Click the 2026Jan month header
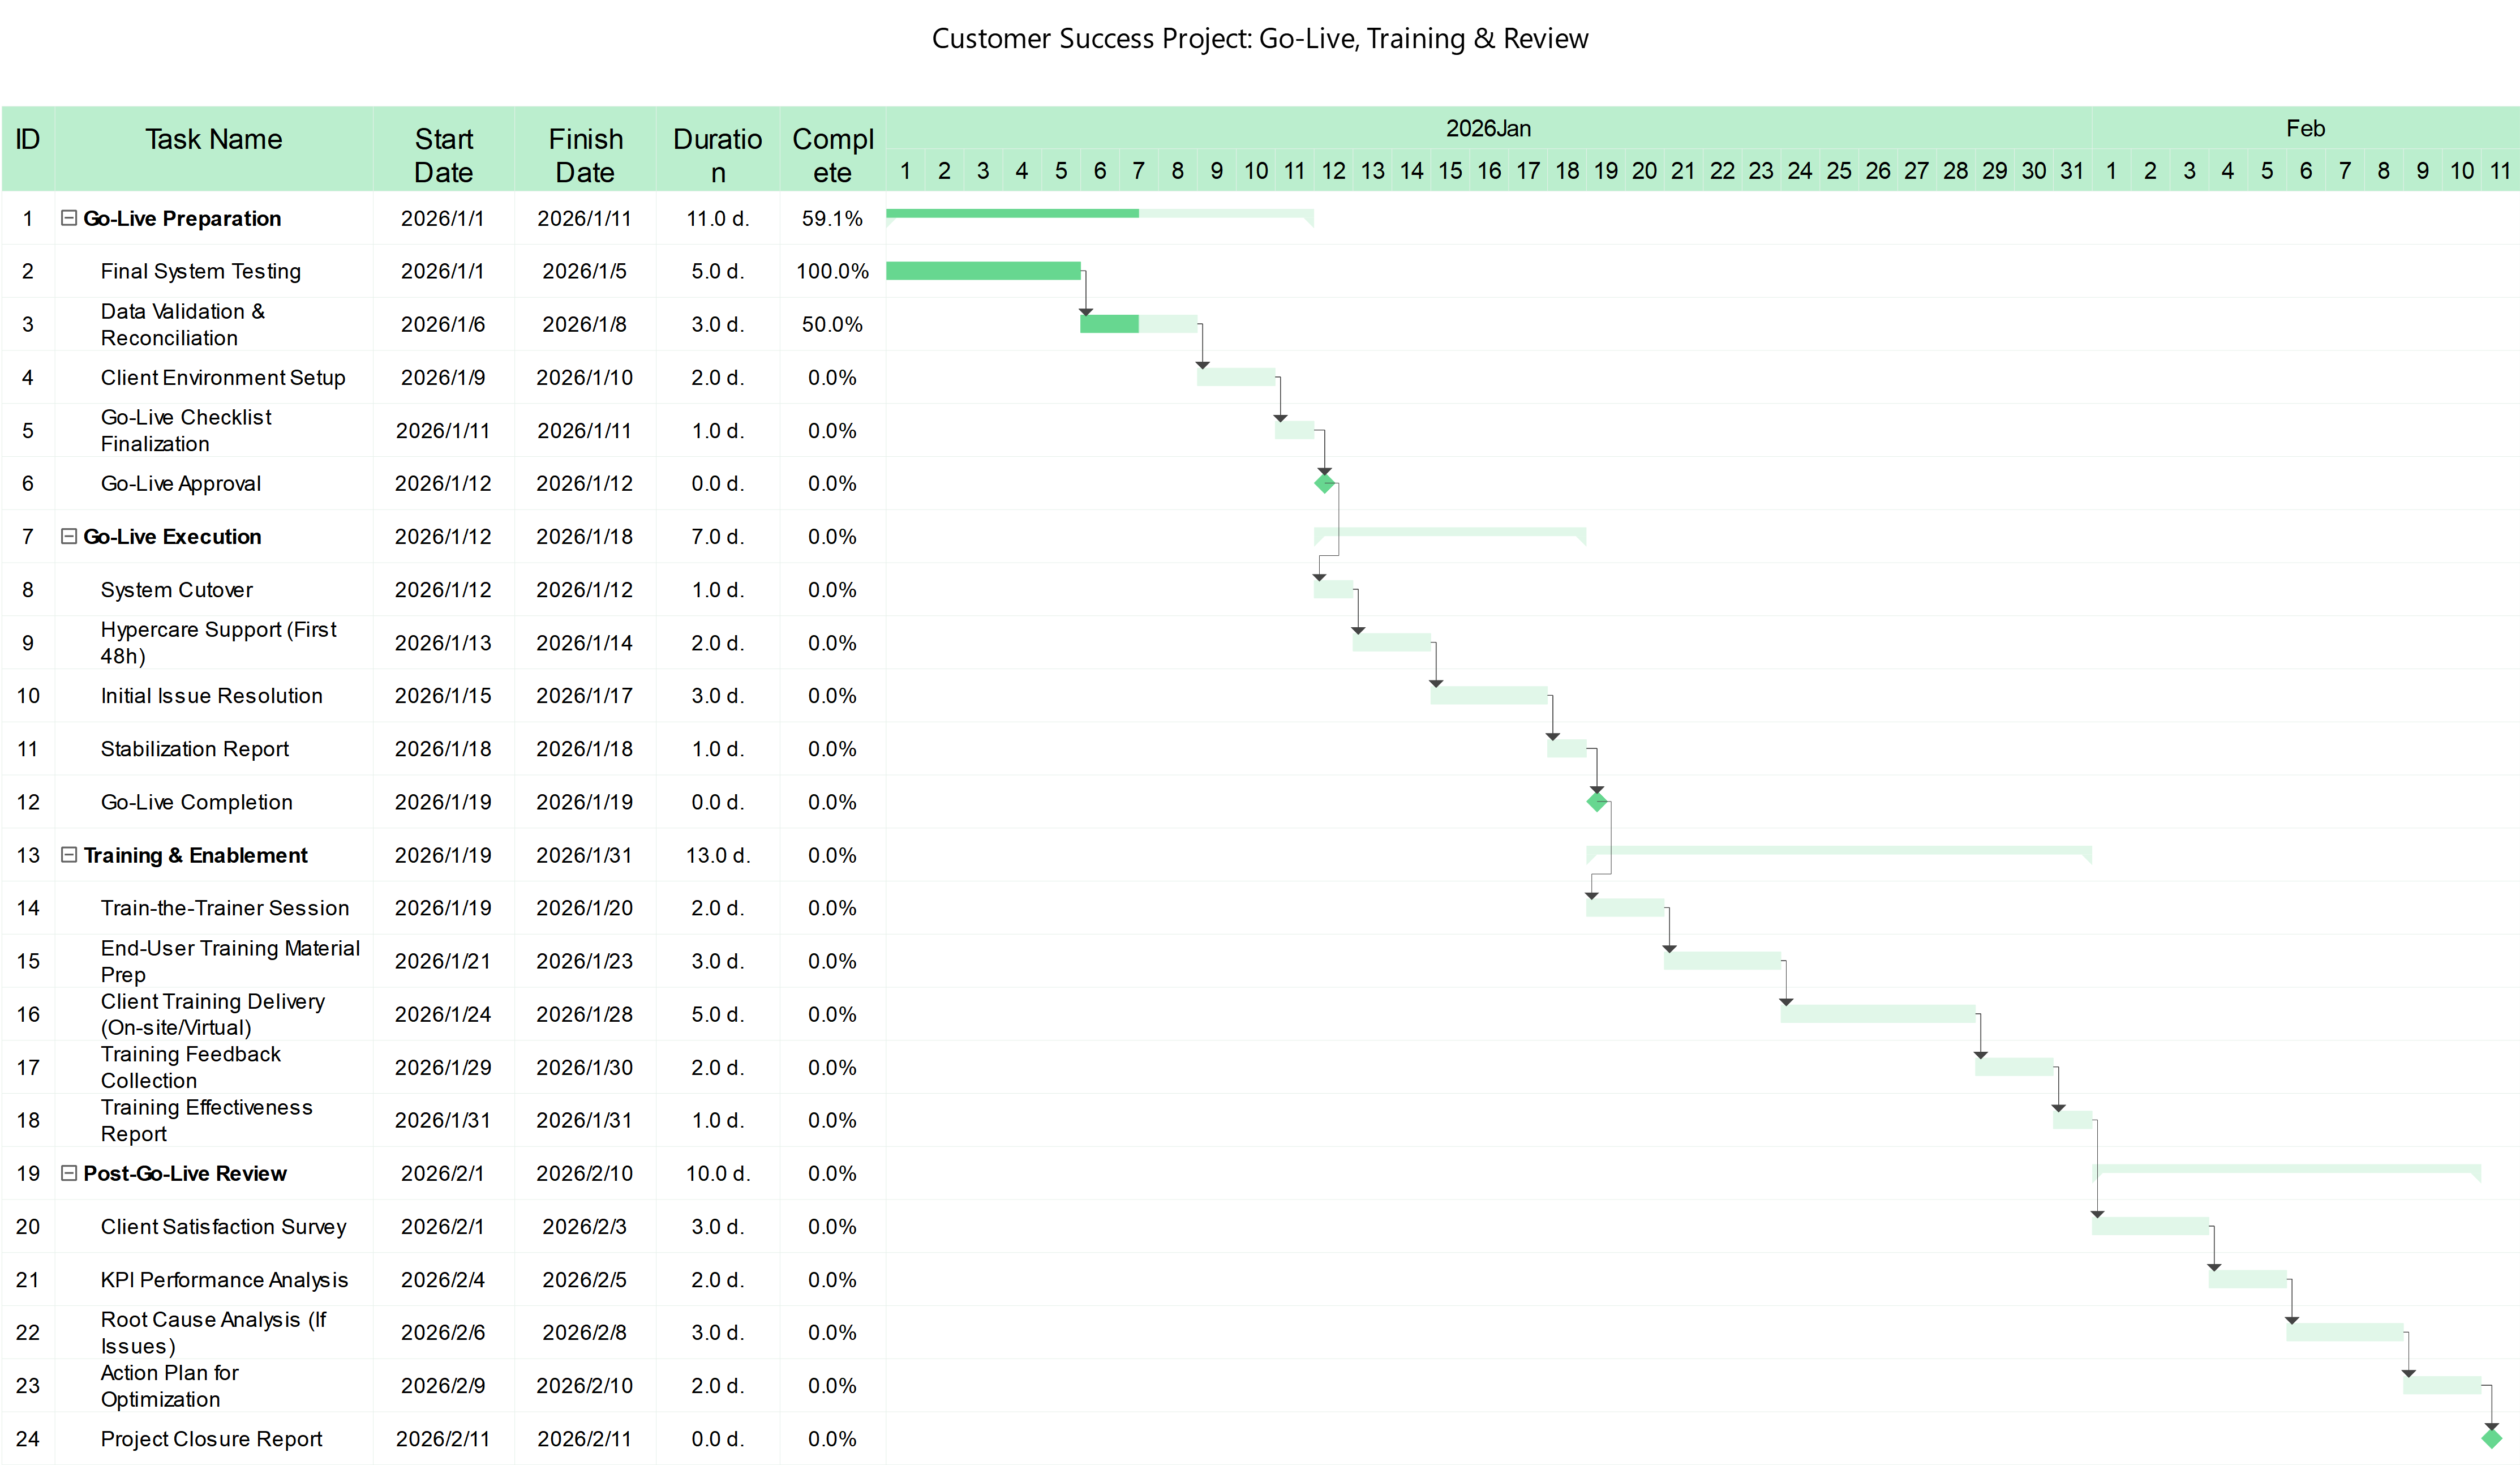2520x1465 pixels. click(1488, 128)
